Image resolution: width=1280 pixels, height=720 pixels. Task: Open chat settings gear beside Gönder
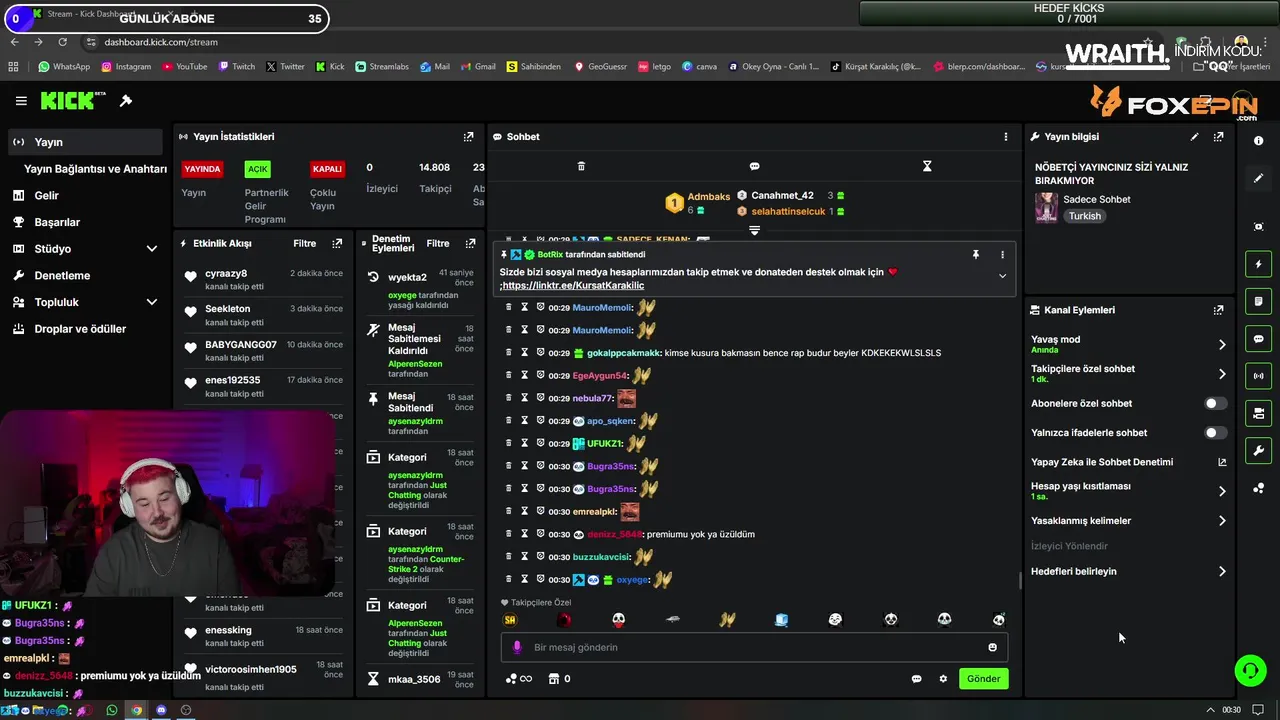pyautogui.click(x=942, y=679)
